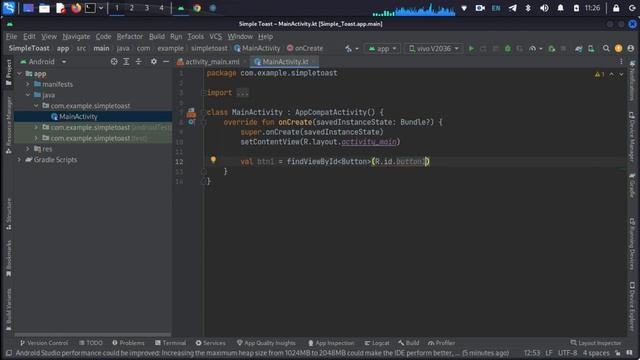Toggle the Structure side tool window
The image size is (640, 360).
pos(9,214)
